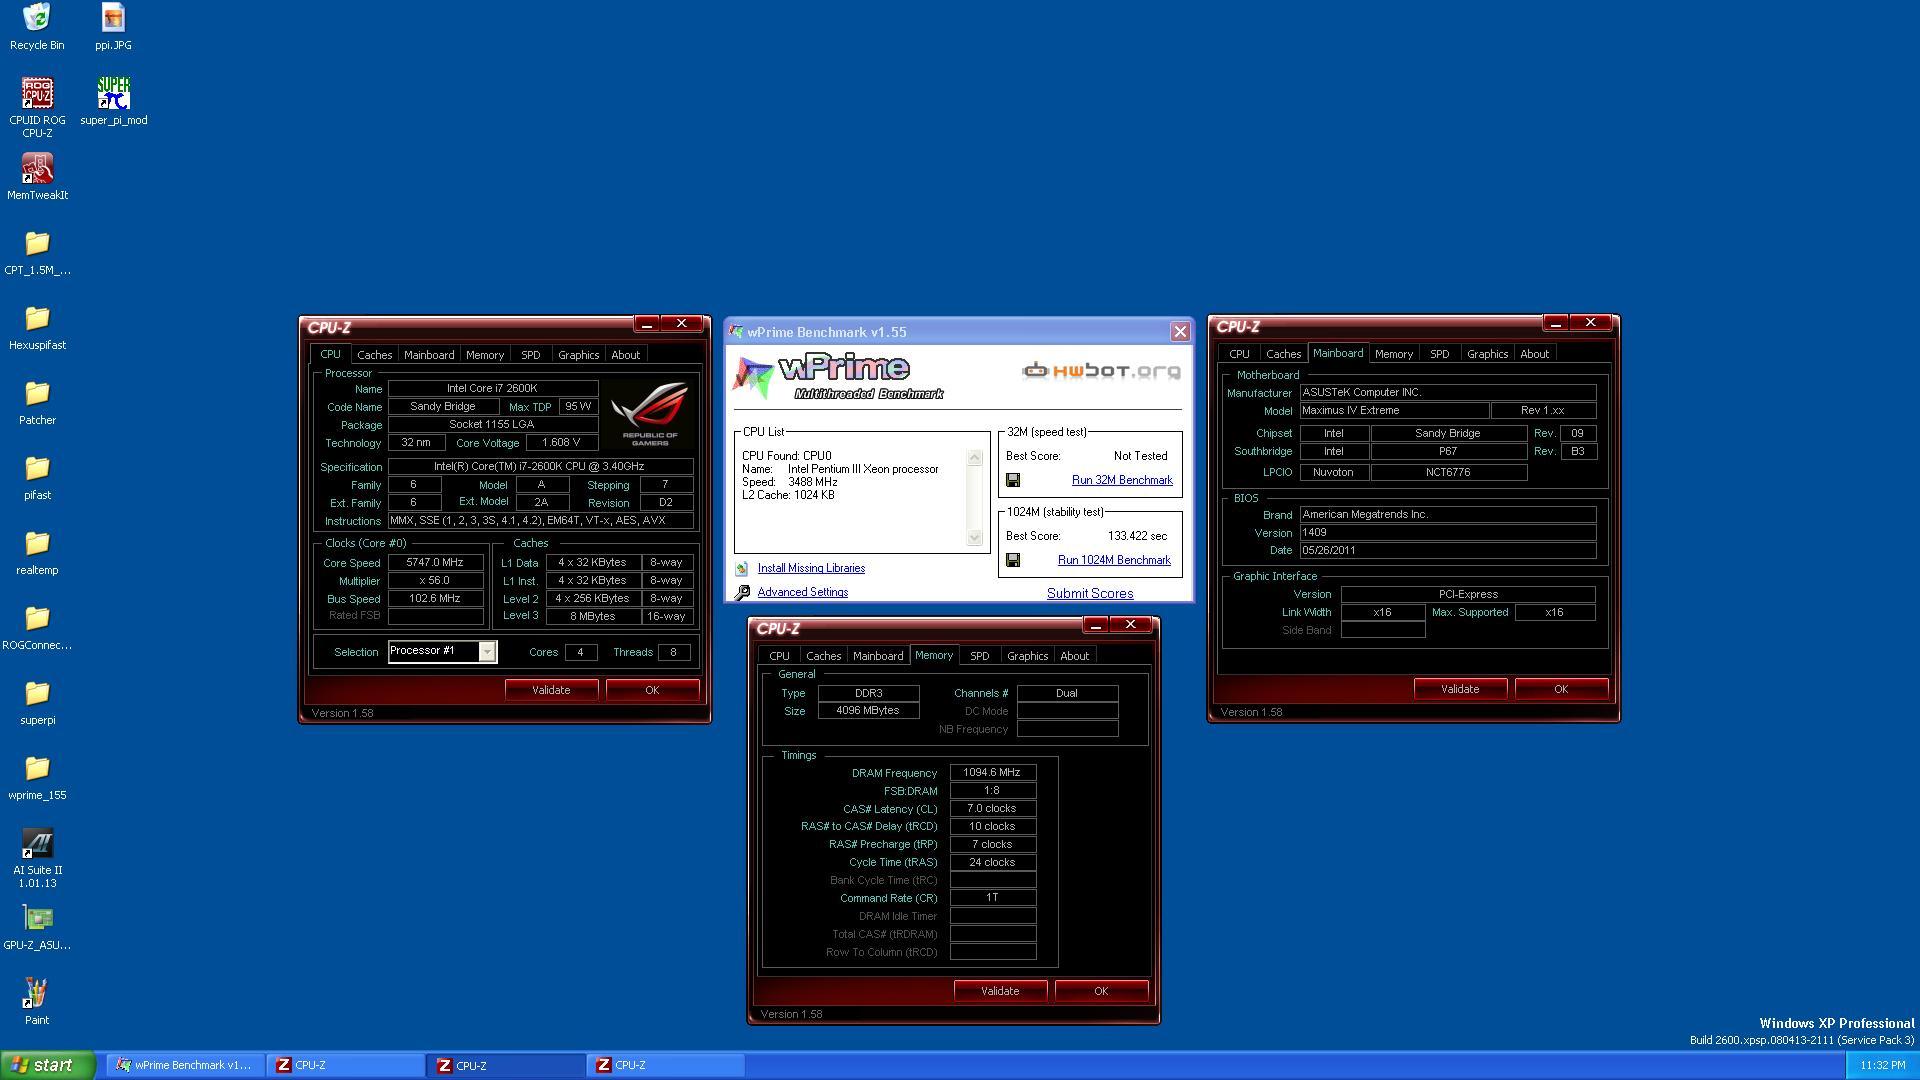1920x1080 pixels.
Task: Select CPU tab in memory CPU-Z window
Action: [779, 656]
